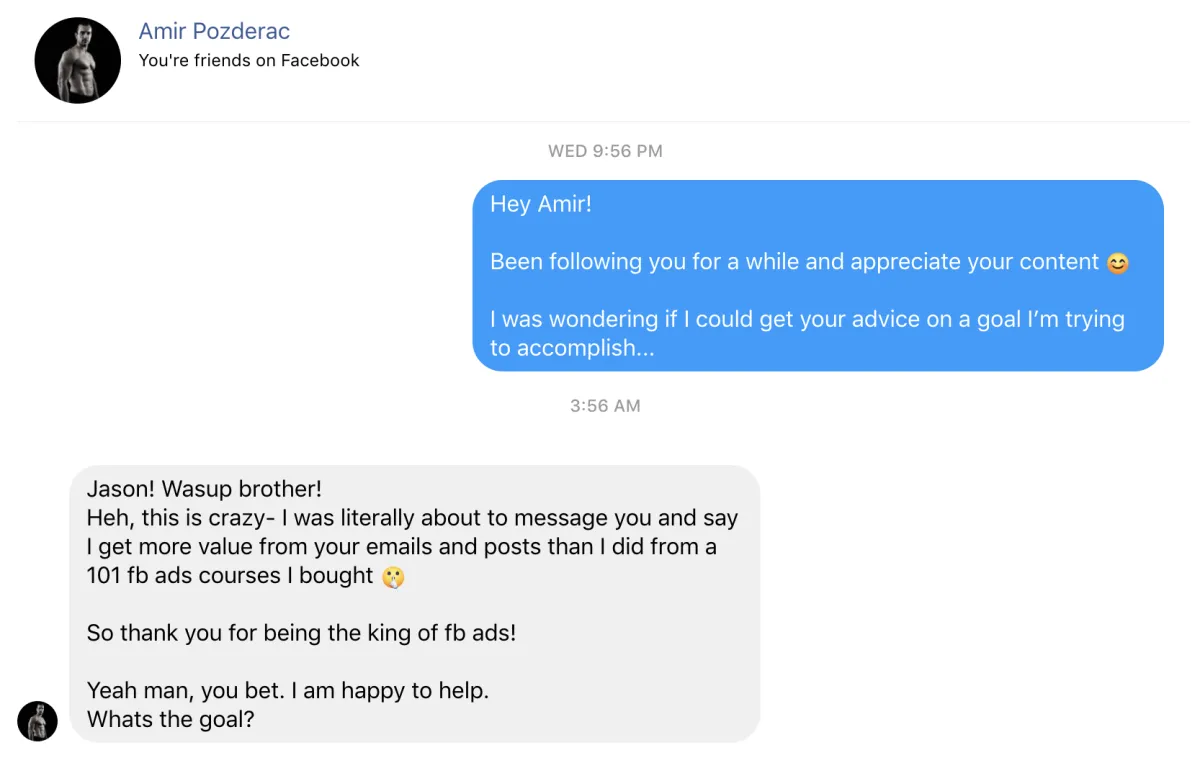Viewport: 1200px width, 763px height.
Task: Click the "101 fb ads courses I bought" text
Action: pos(230,576)
